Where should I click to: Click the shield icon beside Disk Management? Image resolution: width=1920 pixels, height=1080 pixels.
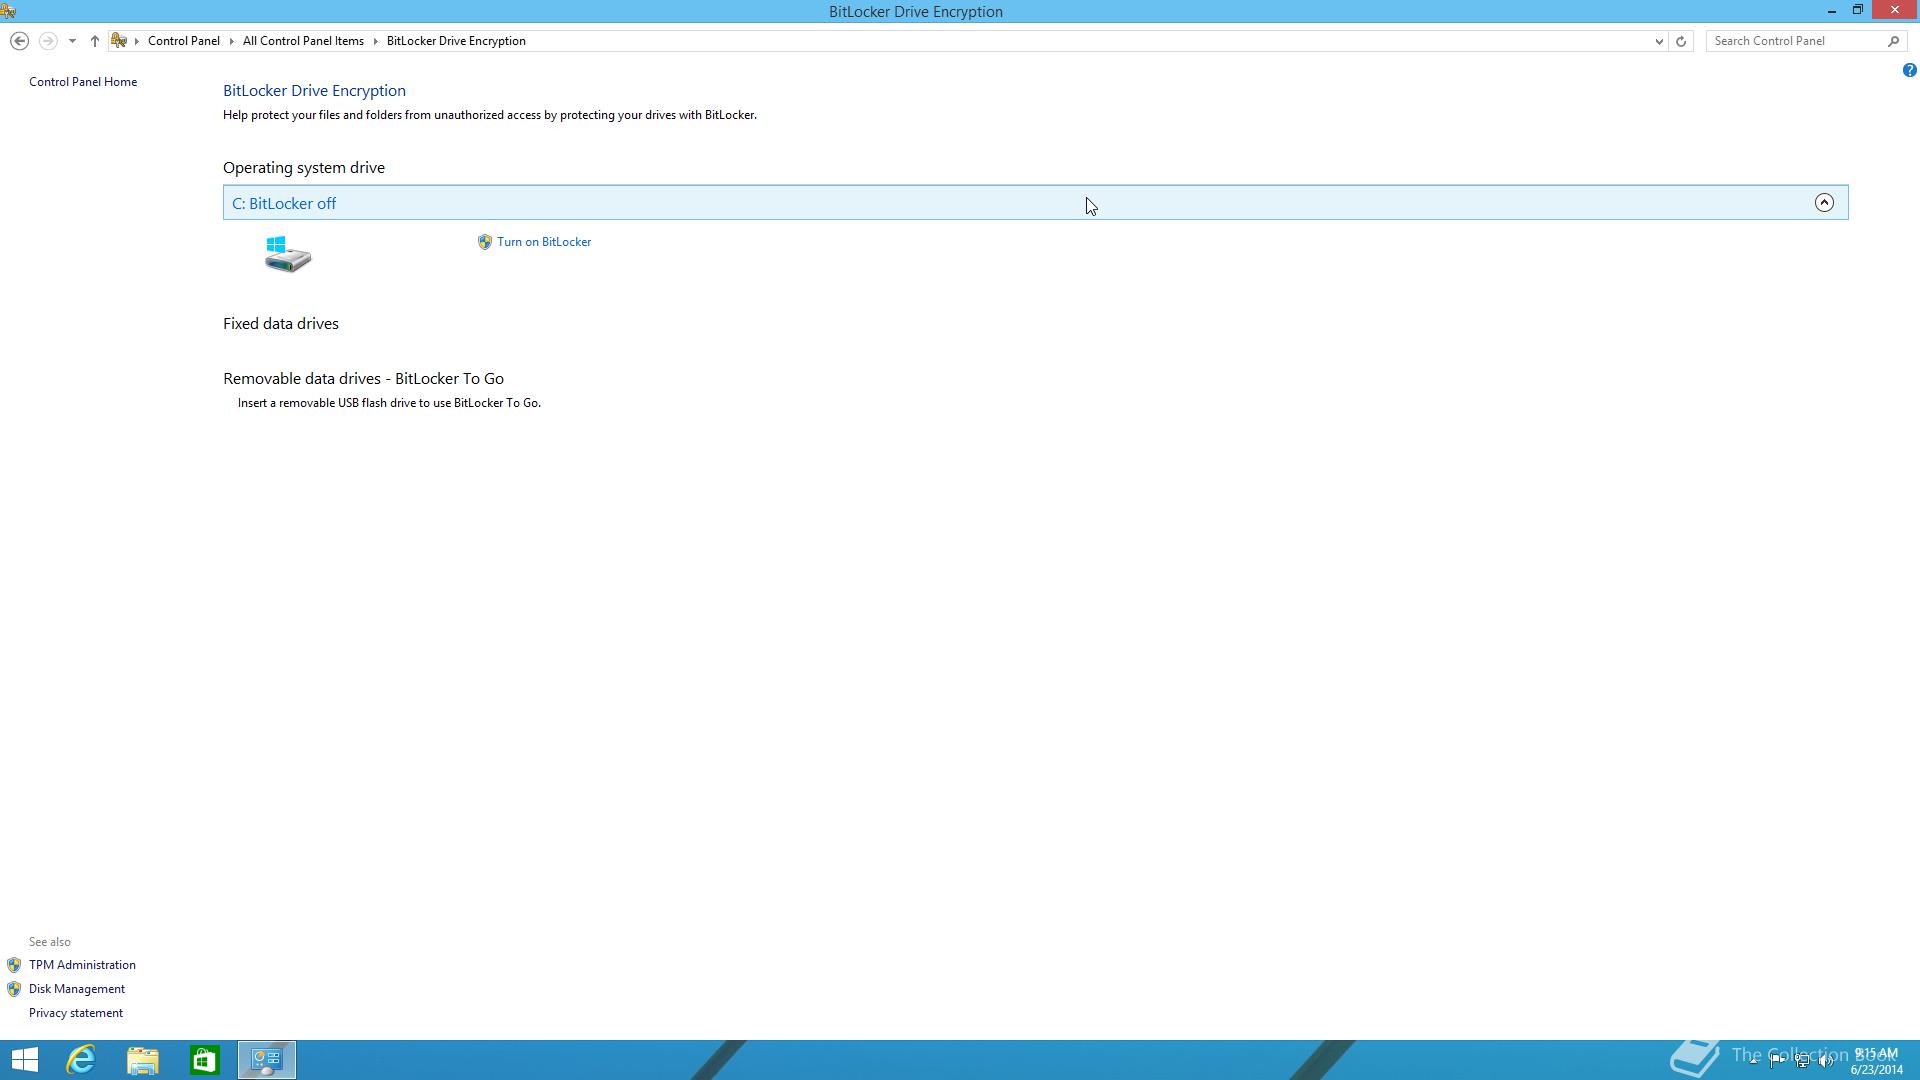(x=14, y=989)
